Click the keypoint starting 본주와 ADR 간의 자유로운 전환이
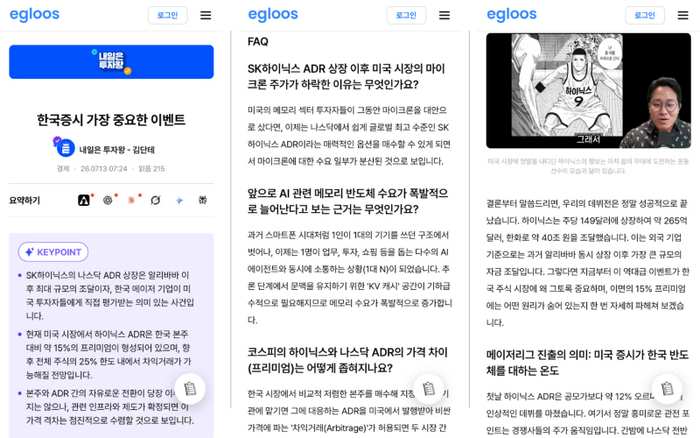700x438 pixels. click(x=110, y=407)
